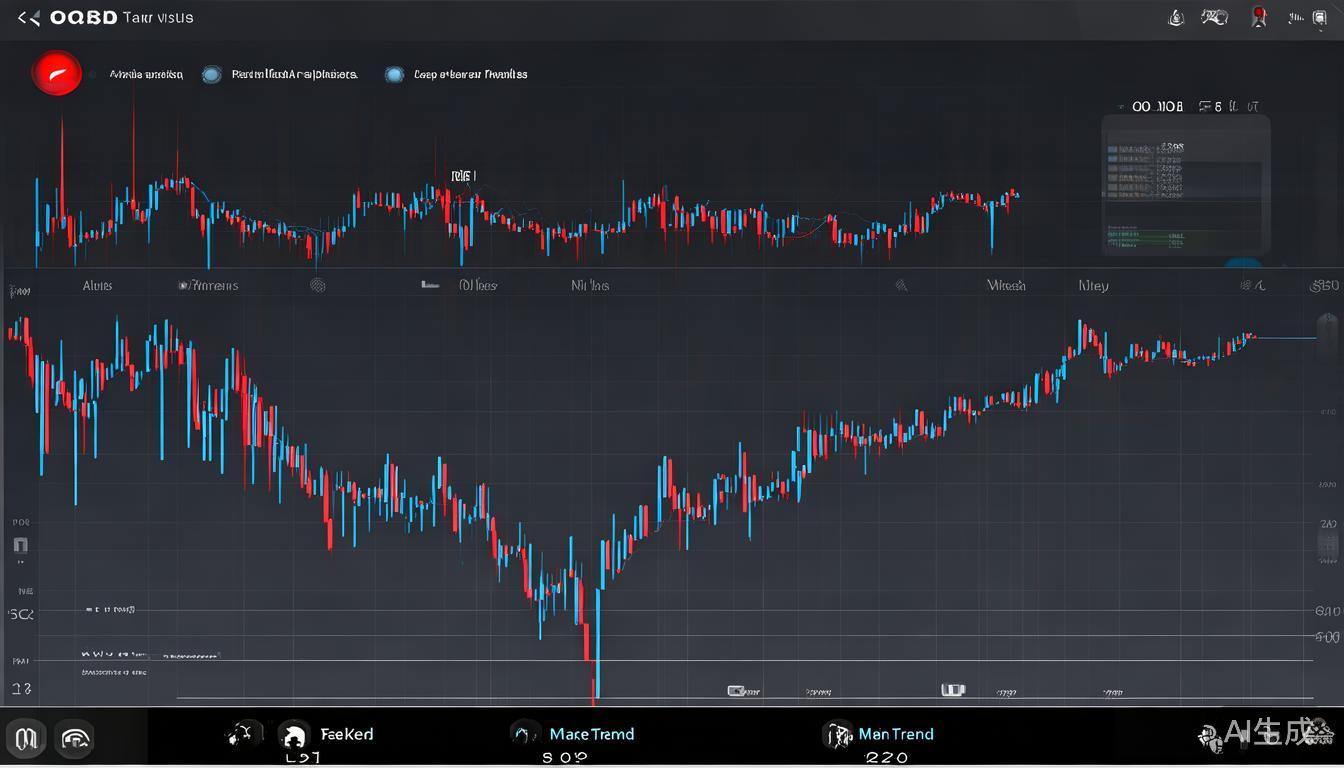Click the icon left of the Feeked avatar
Viewport: 1344px width, 768px height.
pyautogui.click(x=244, y=735)
